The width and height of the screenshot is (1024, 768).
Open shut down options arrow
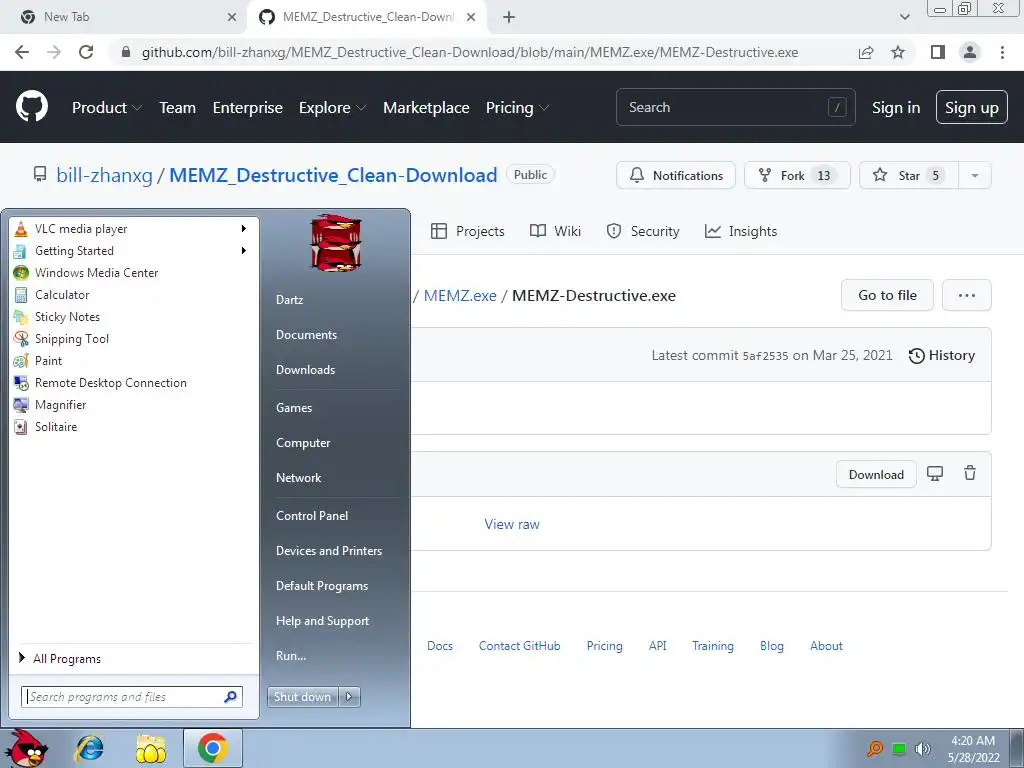pyautogui.click(x=349, y=697)
